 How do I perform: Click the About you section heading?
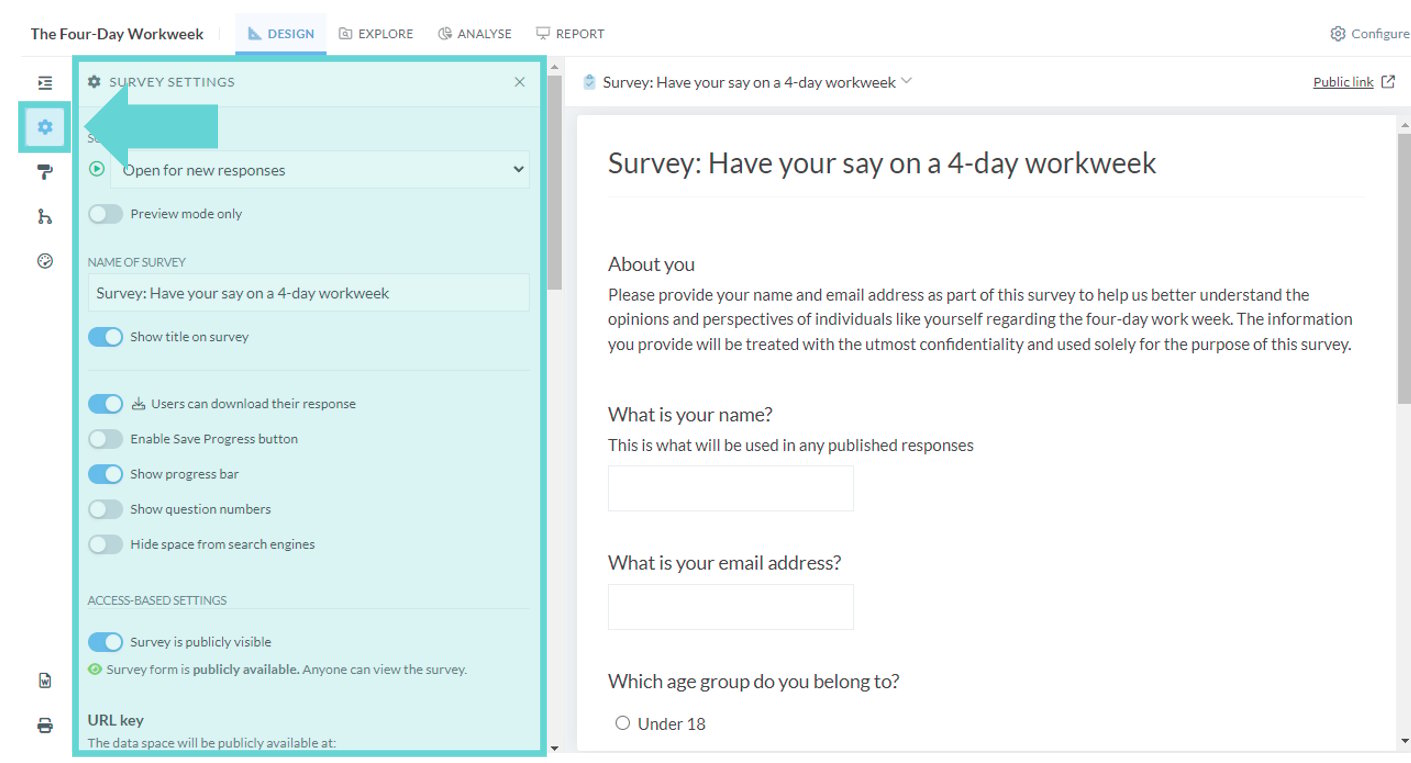pos(651,264)
